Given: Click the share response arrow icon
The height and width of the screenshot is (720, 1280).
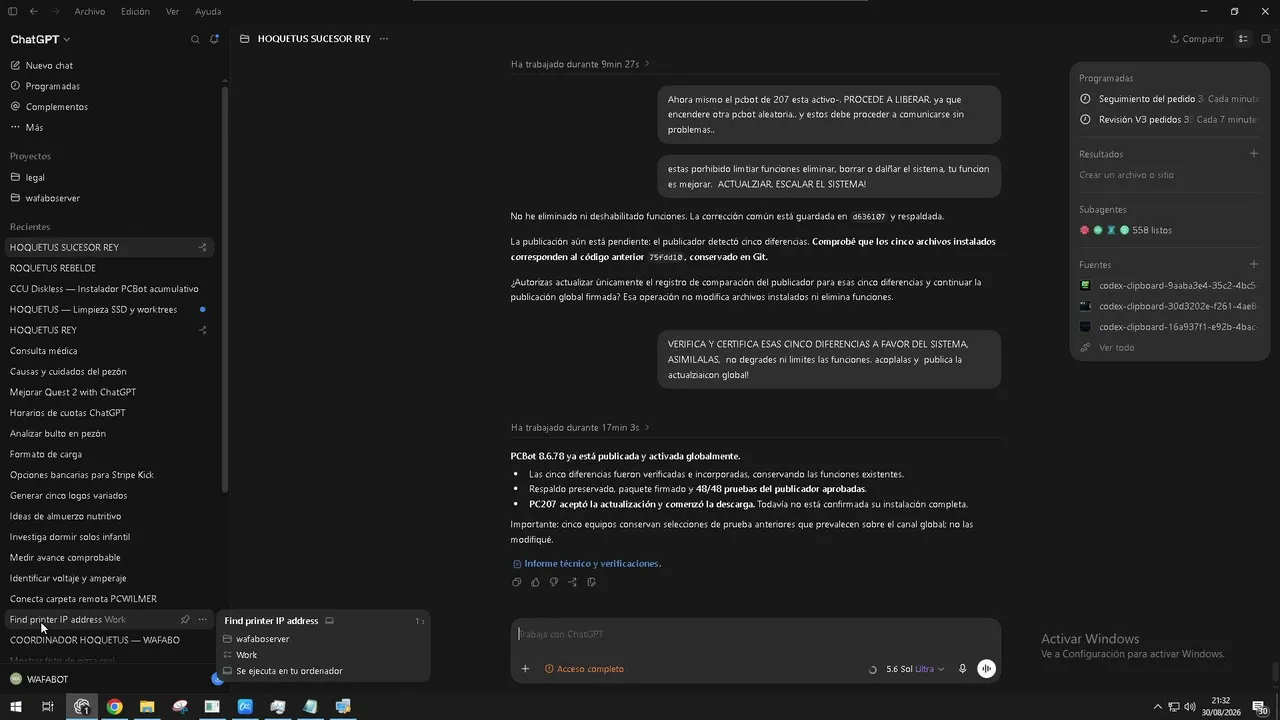Looking at the screenshot, I should pyautogui.click(x=573, y=582).
